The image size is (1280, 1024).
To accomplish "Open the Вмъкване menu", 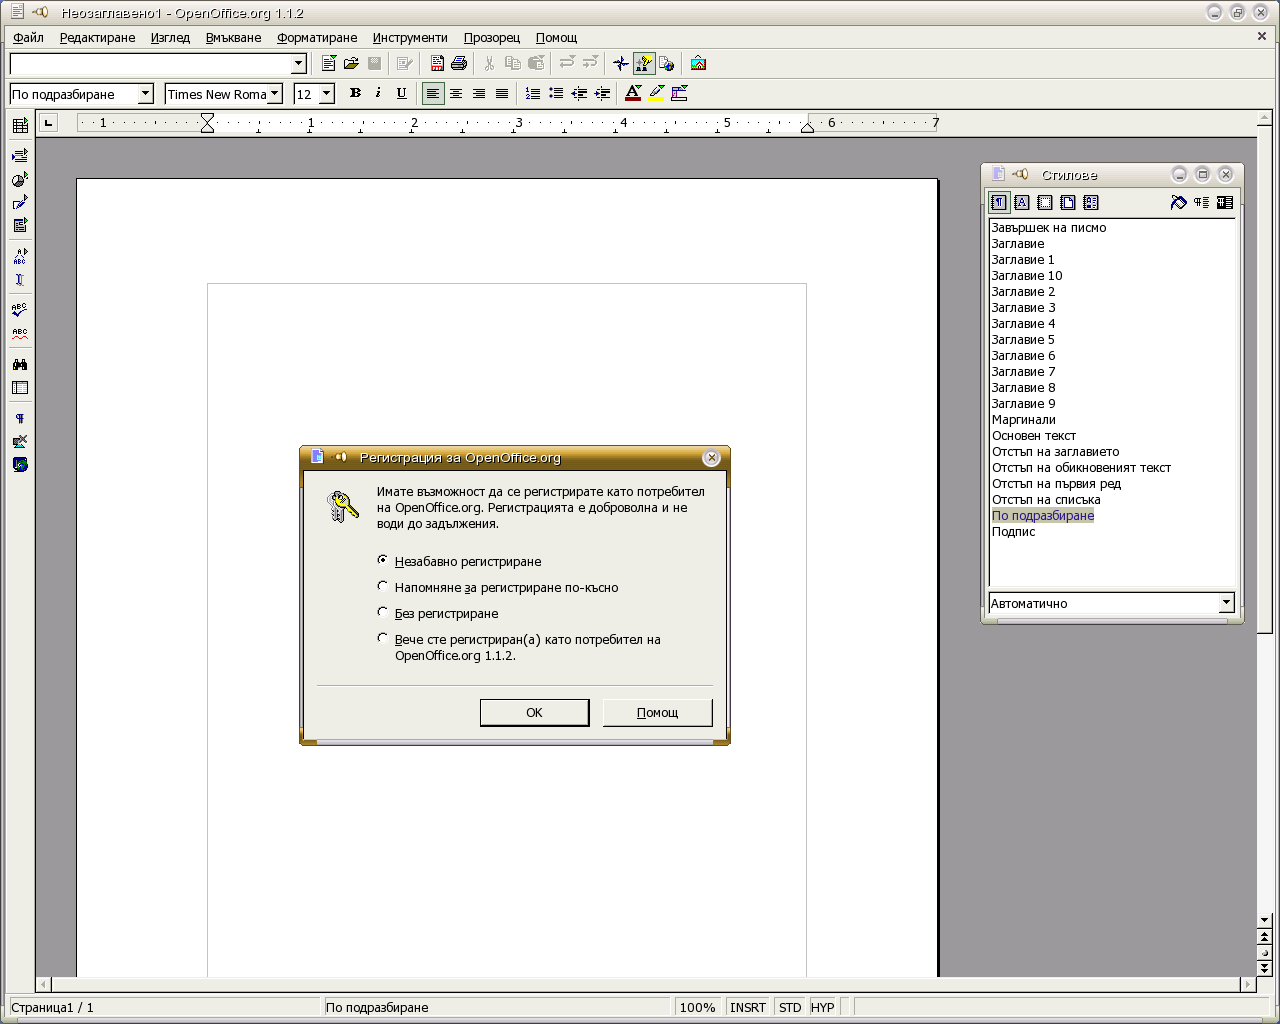I will 233,38.
